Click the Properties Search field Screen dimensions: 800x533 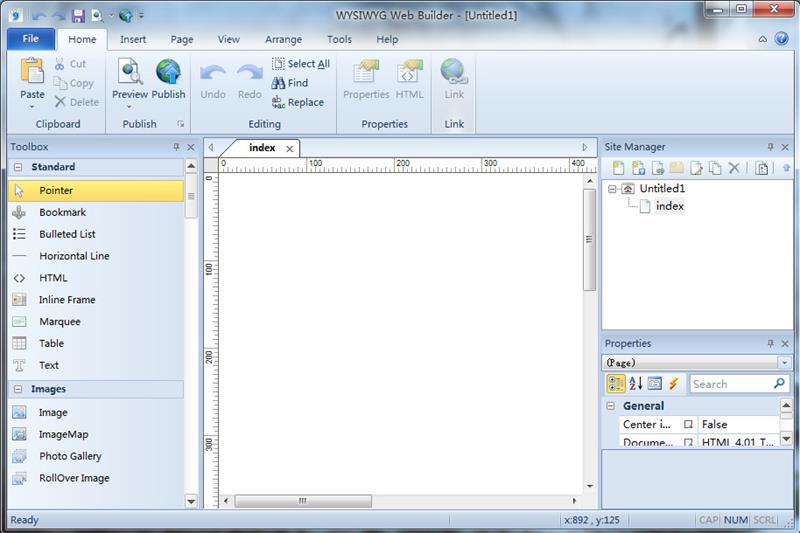click(x=739, y=384)
